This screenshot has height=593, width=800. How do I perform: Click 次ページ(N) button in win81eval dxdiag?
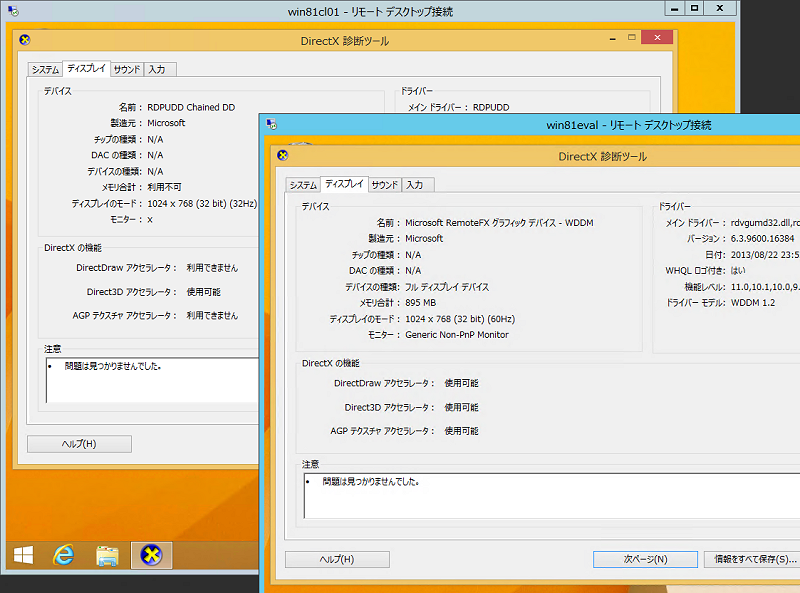[x=645, y=559]
